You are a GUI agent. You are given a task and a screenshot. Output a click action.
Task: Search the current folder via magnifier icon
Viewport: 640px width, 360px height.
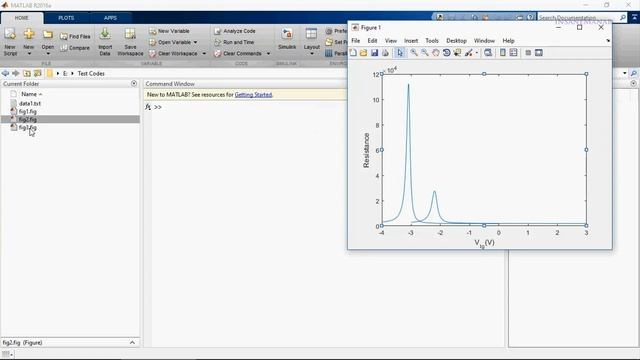click(x=633, y=73)
